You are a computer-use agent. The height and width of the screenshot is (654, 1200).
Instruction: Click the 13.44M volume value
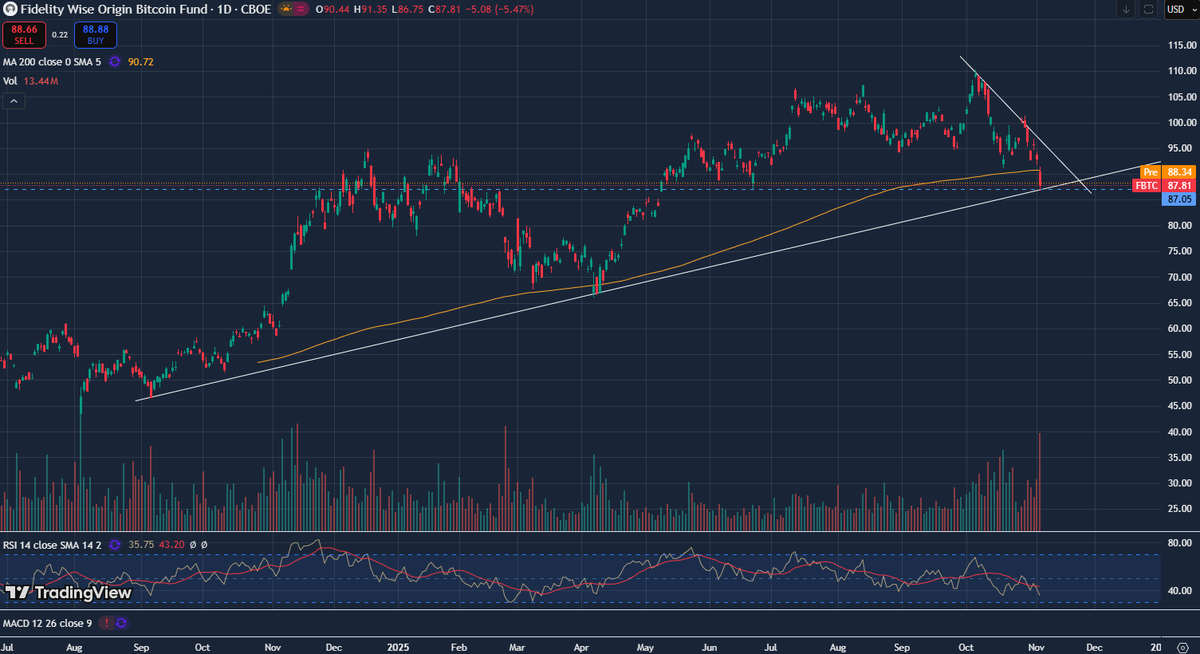pos(39,80)
